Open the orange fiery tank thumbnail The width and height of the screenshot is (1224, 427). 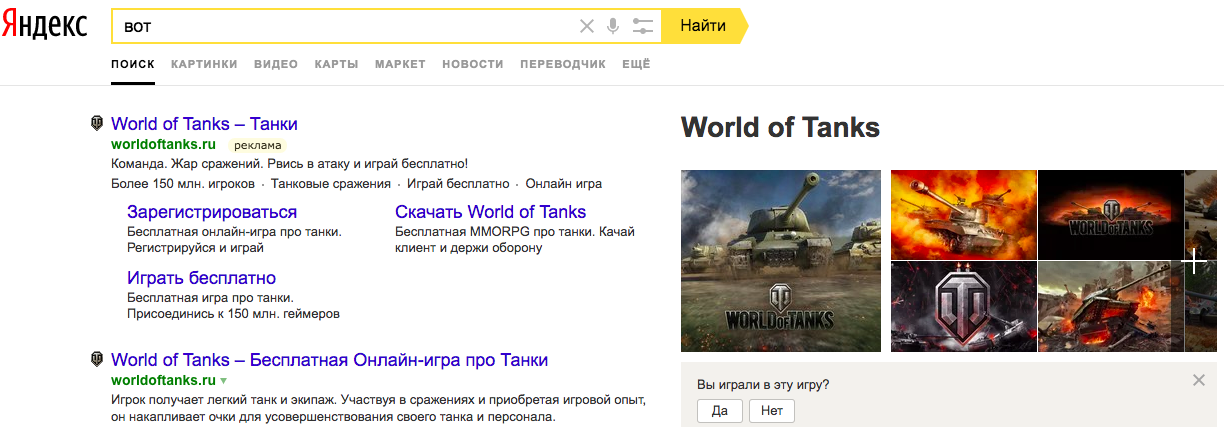point(963,214)
